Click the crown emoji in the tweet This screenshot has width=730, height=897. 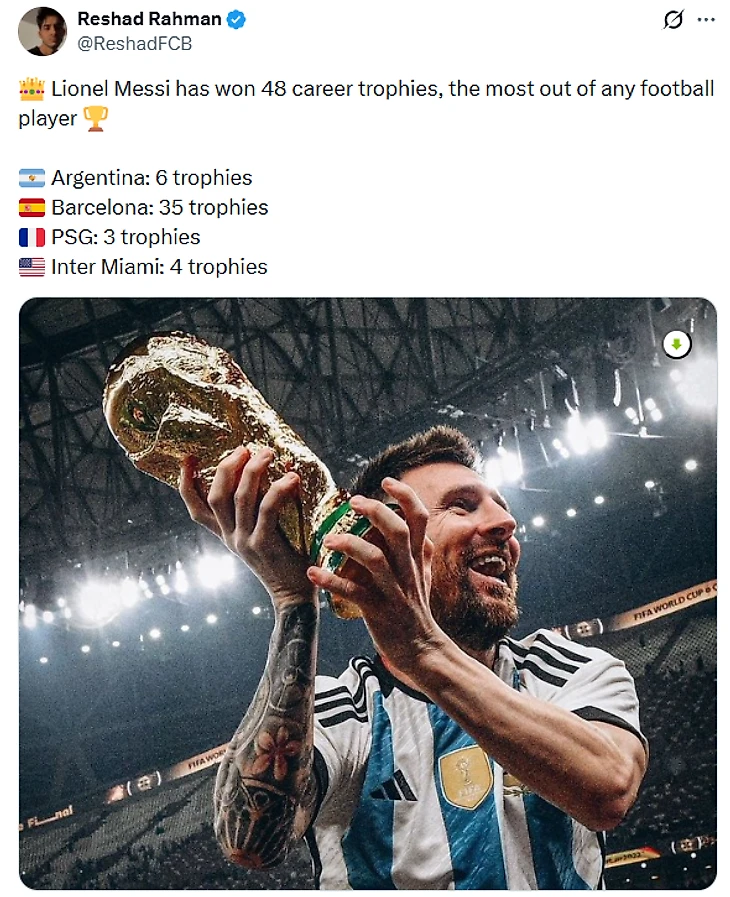32,89
